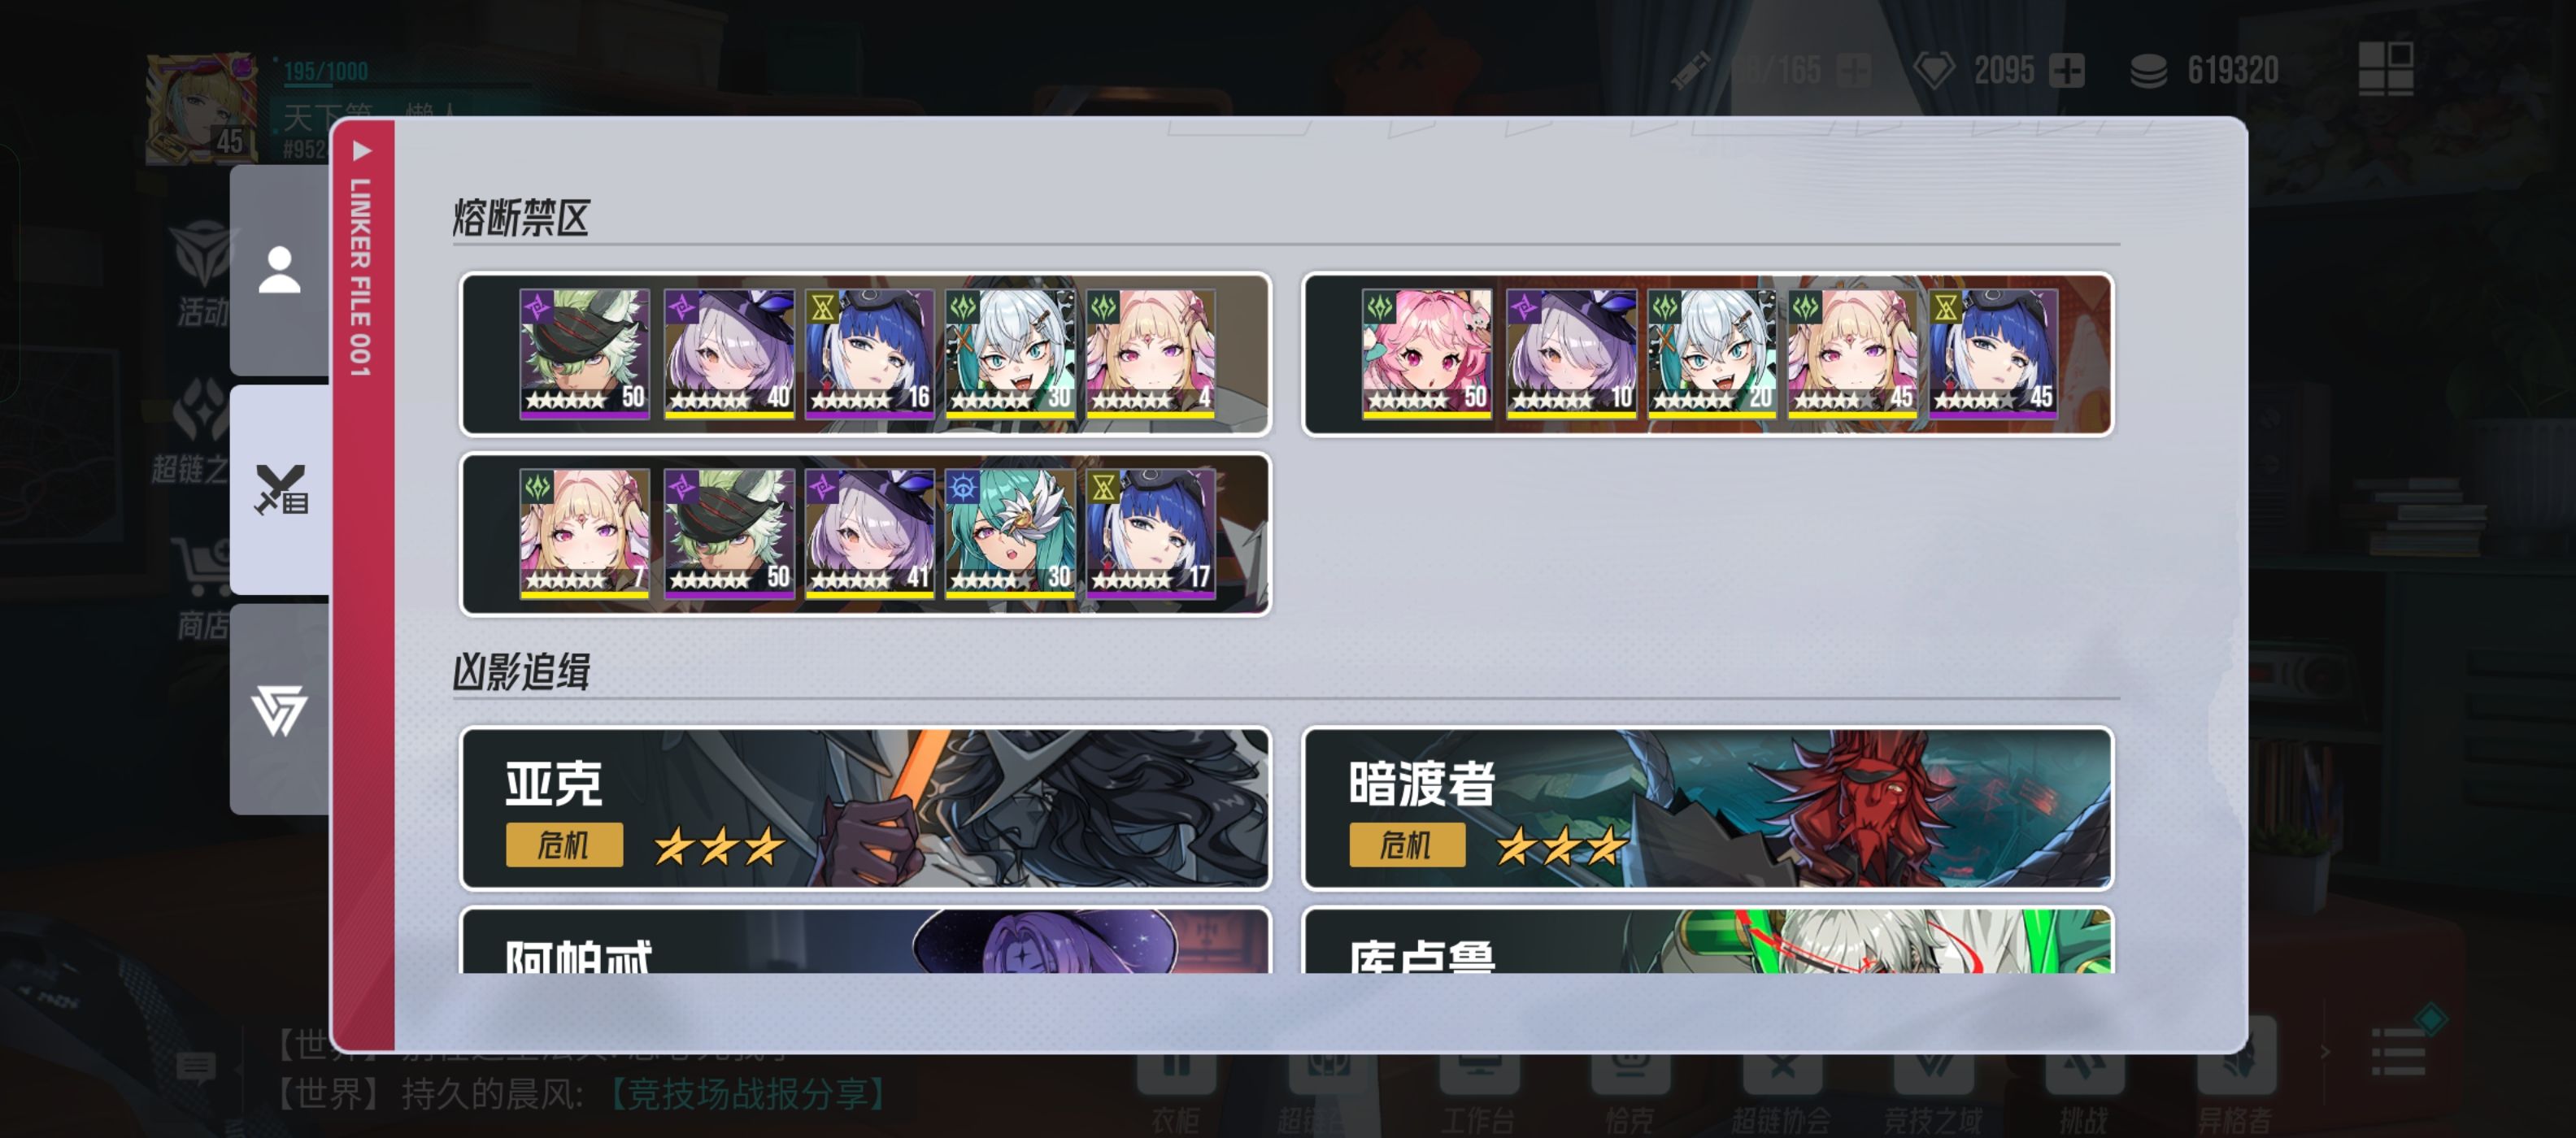This screenshot has height=1138, width=2576.
Task: Open the triangle emblem tab in sidebar
Action: (279, 710)
